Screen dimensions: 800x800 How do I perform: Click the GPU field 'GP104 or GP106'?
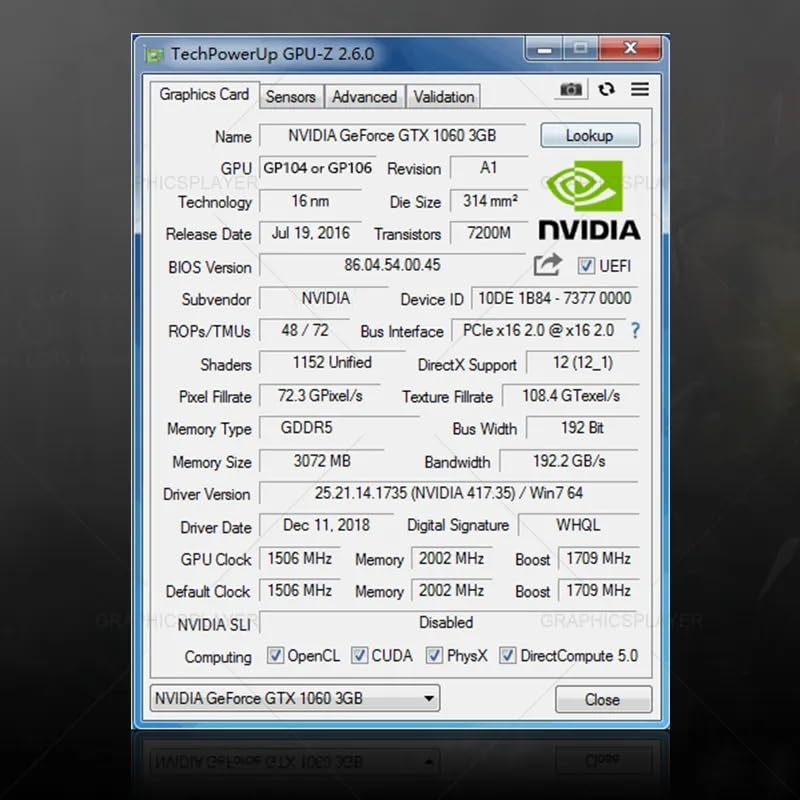click(x=317, y=168)
